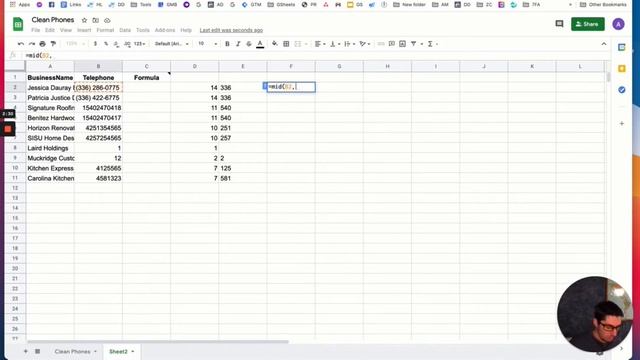Switch to the Clean Phones sheet tab
This screenshot has width=640, height=360.
[73, 351]
